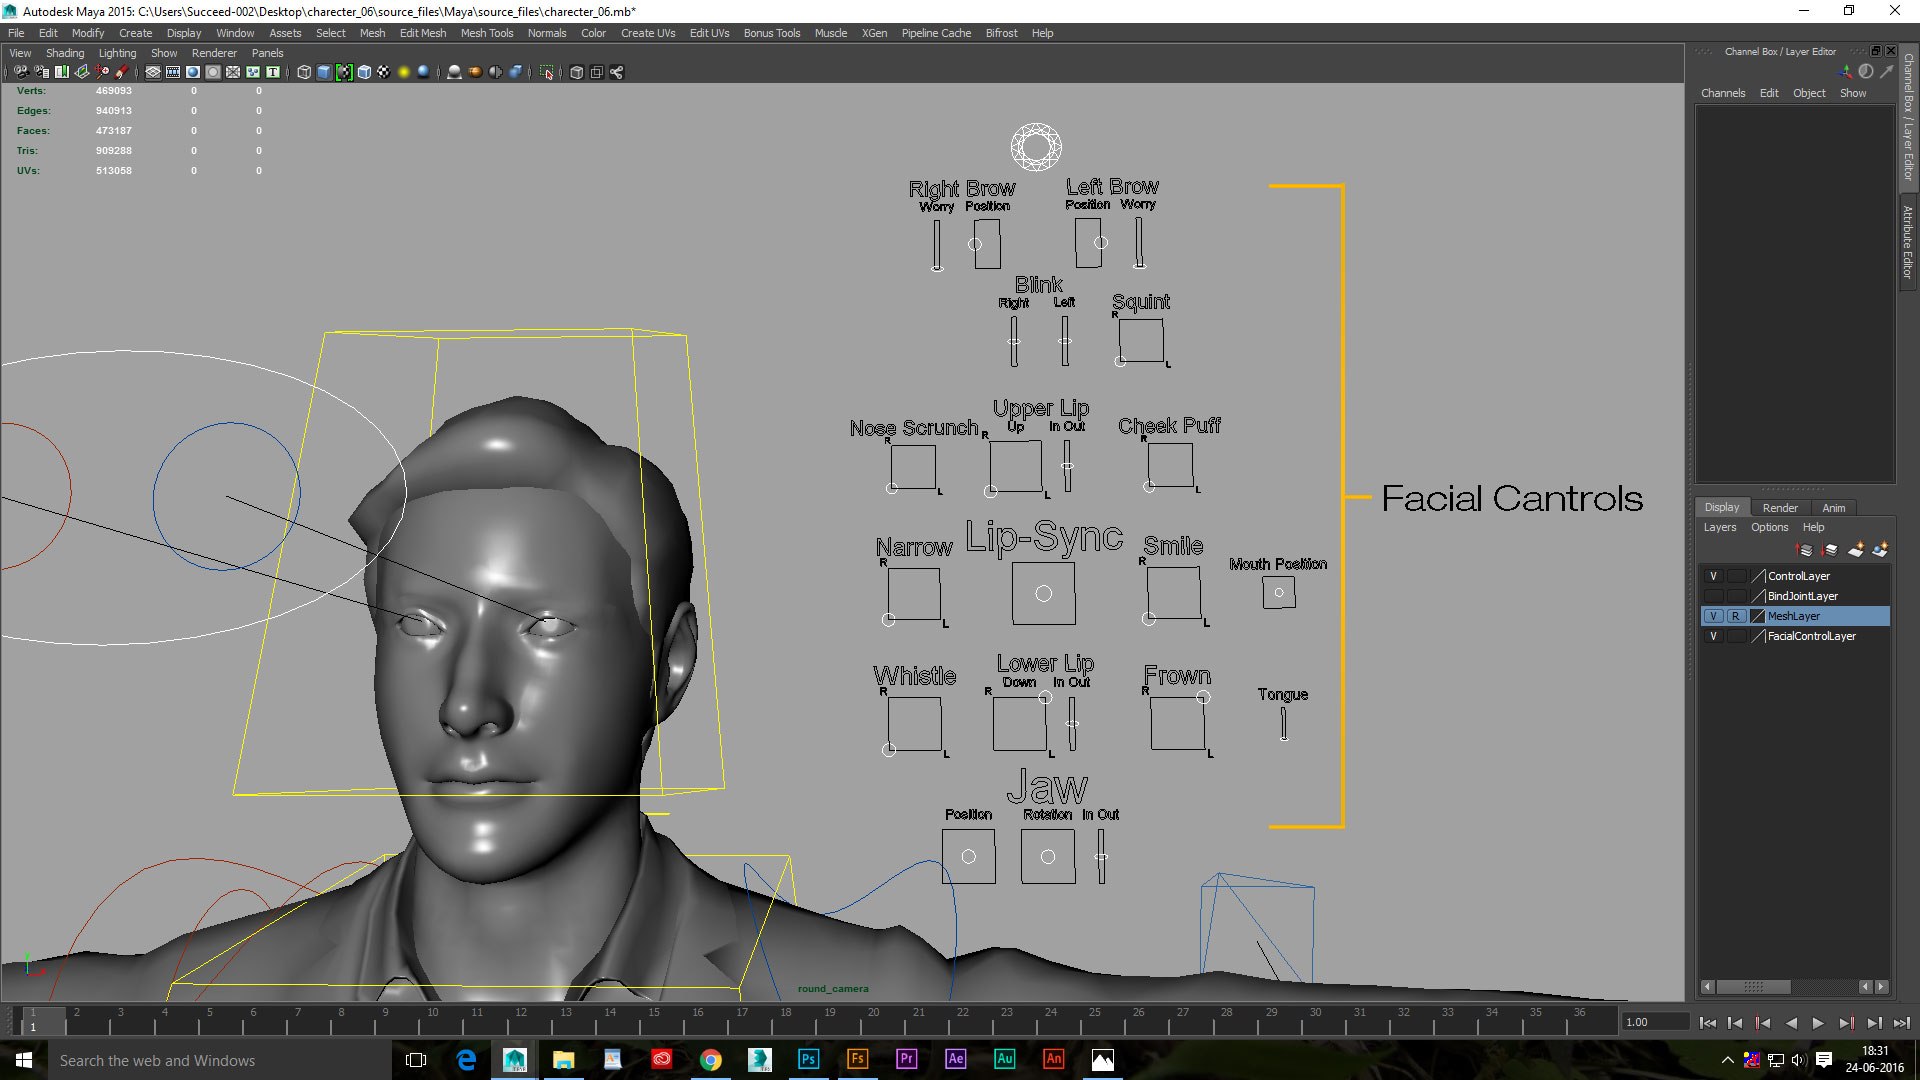
Task: Toggle X-ray cube icon in panel toolbar
Action: click(x=576, y=72)
